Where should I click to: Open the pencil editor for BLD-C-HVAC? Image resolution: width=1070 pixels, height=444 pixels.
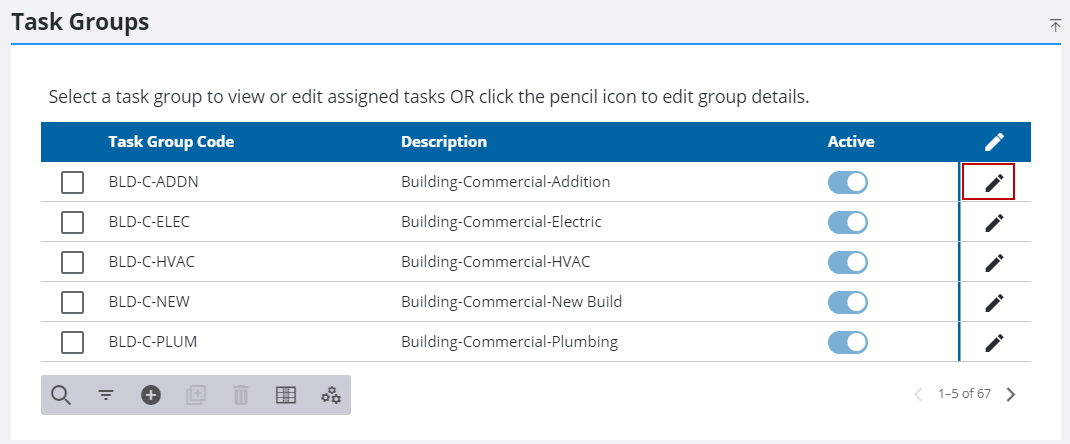coord(993,263)
